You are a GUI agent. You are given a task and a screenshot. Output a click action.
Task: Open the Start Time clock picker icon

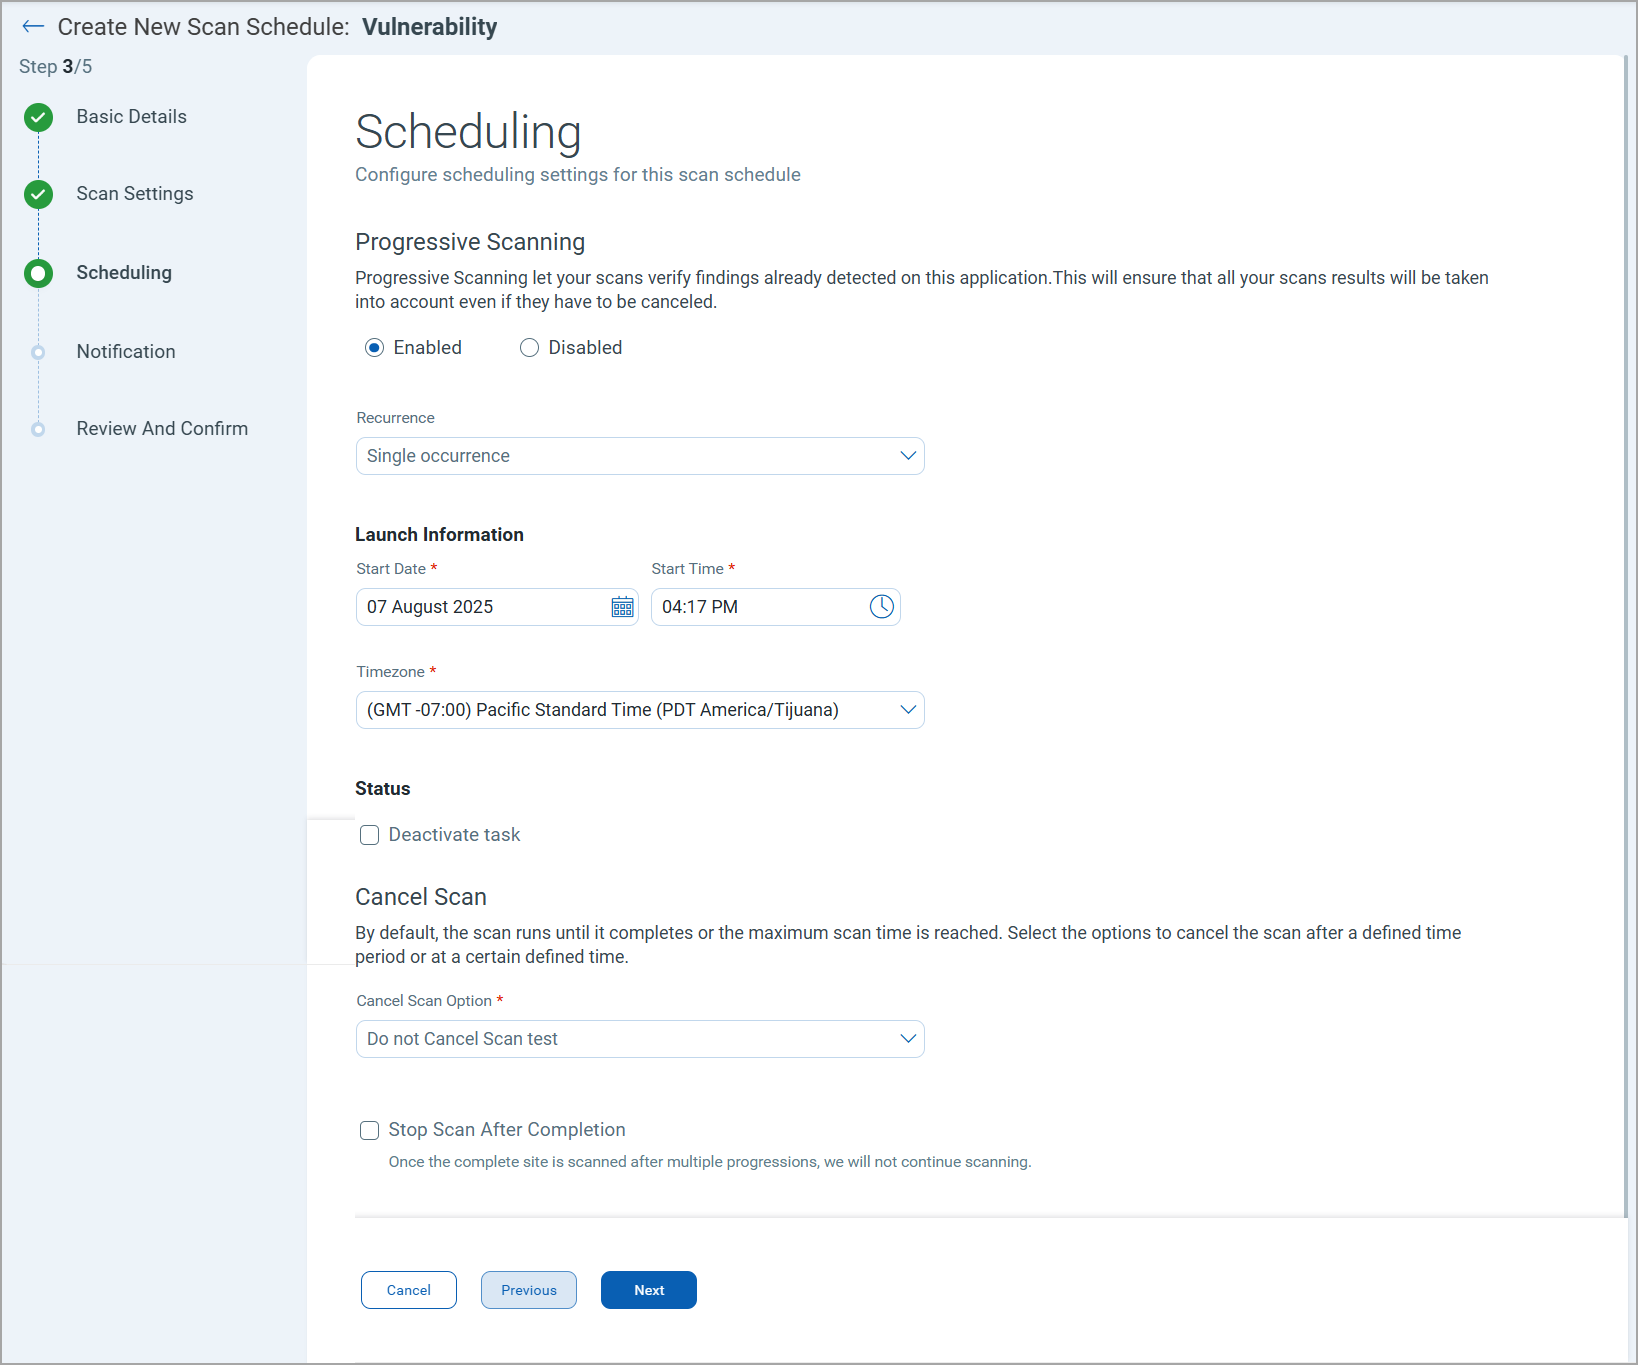(881, 607)
